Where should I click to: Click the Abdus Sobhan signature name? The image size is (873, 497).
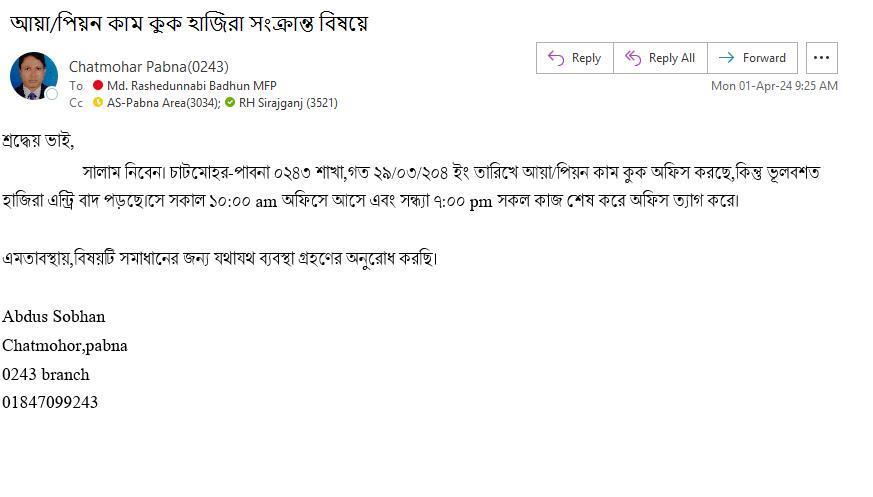click(x=53, y=316)
